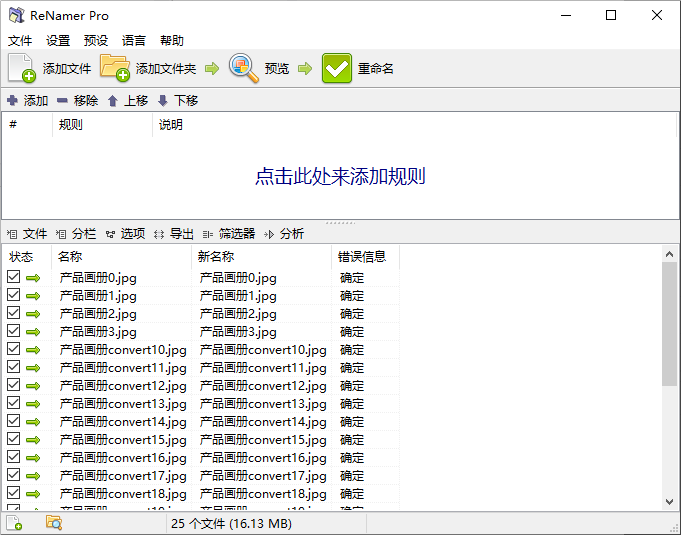681x535 pixels.
Task: Open the 筛选器 filters dropdown
Action: (228, 234)
